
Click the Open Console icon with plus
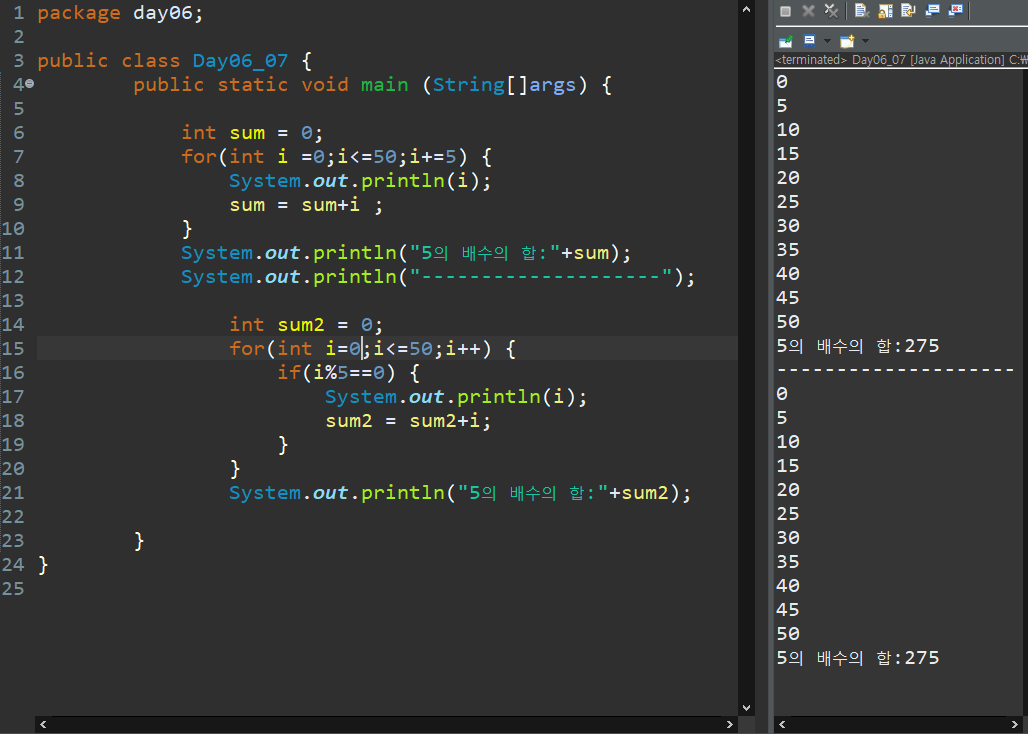pos(847,41)
